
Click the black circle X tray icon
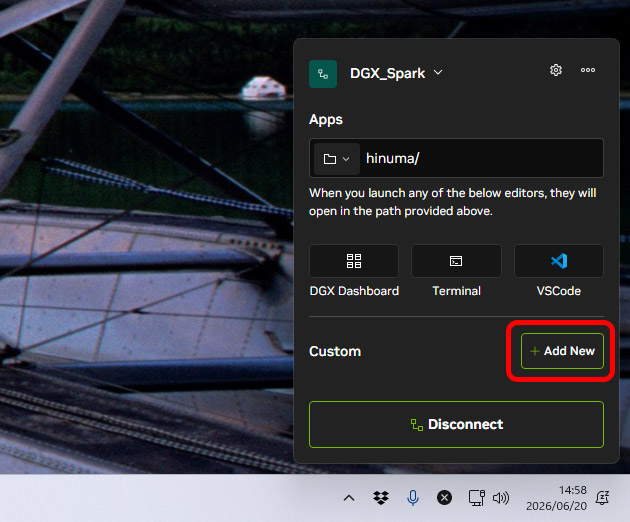click(x=444, y=498)
